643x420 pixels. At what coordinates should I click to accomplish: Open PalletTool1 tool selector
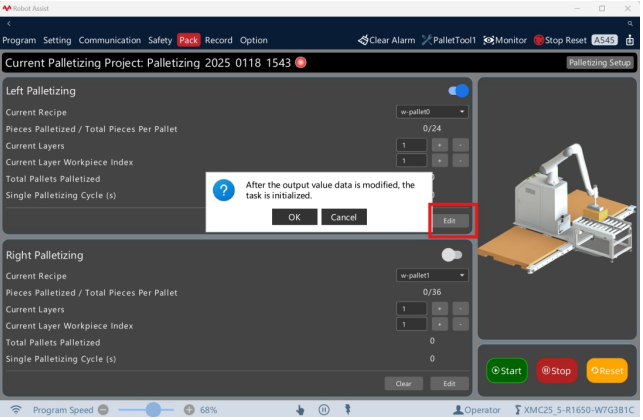[x=449, y=40]
